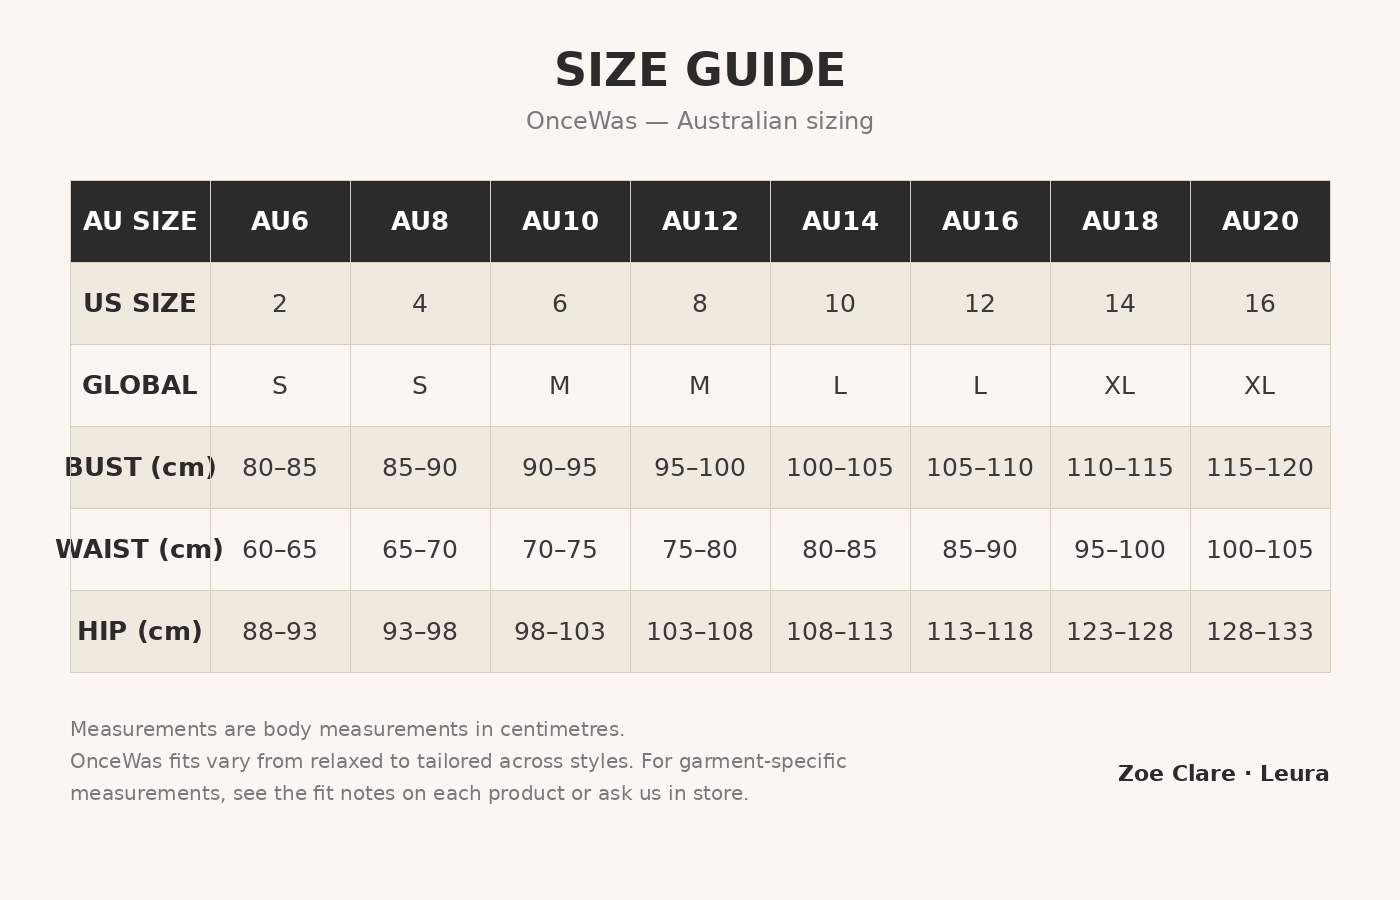Click the SIZE GUIDE title
1400x900 pixels.
[700, 71]
